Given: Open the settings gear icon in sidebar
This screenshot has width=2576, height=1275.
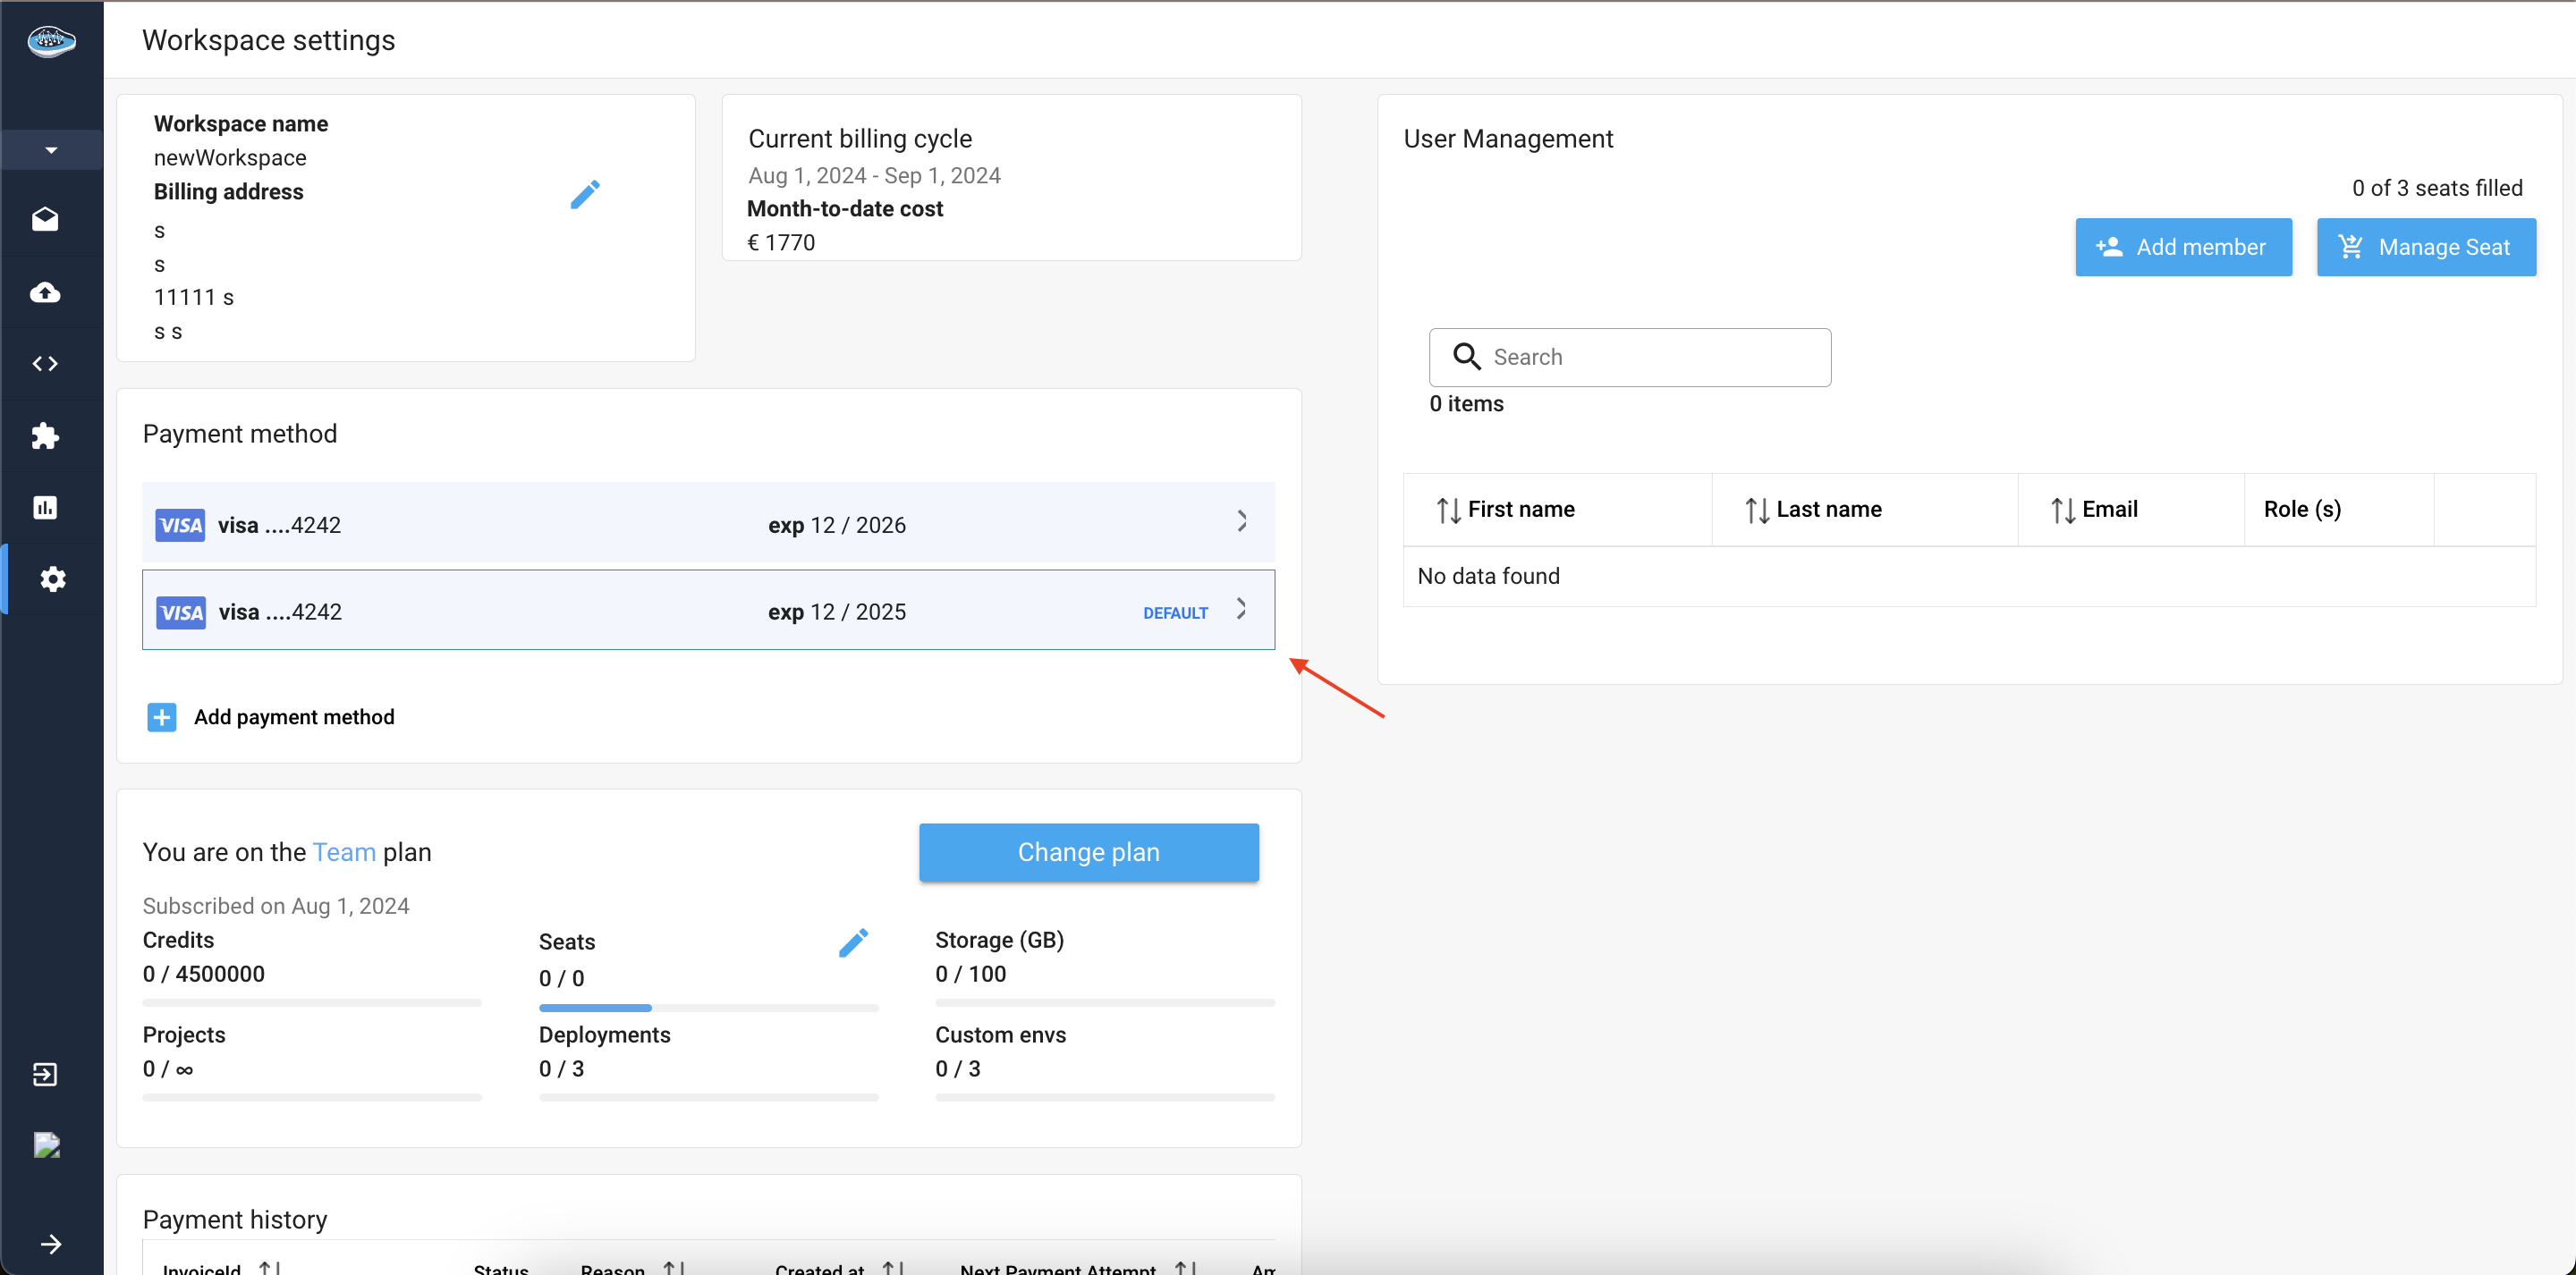Looking at the screenshot, I should pos(53,579).
